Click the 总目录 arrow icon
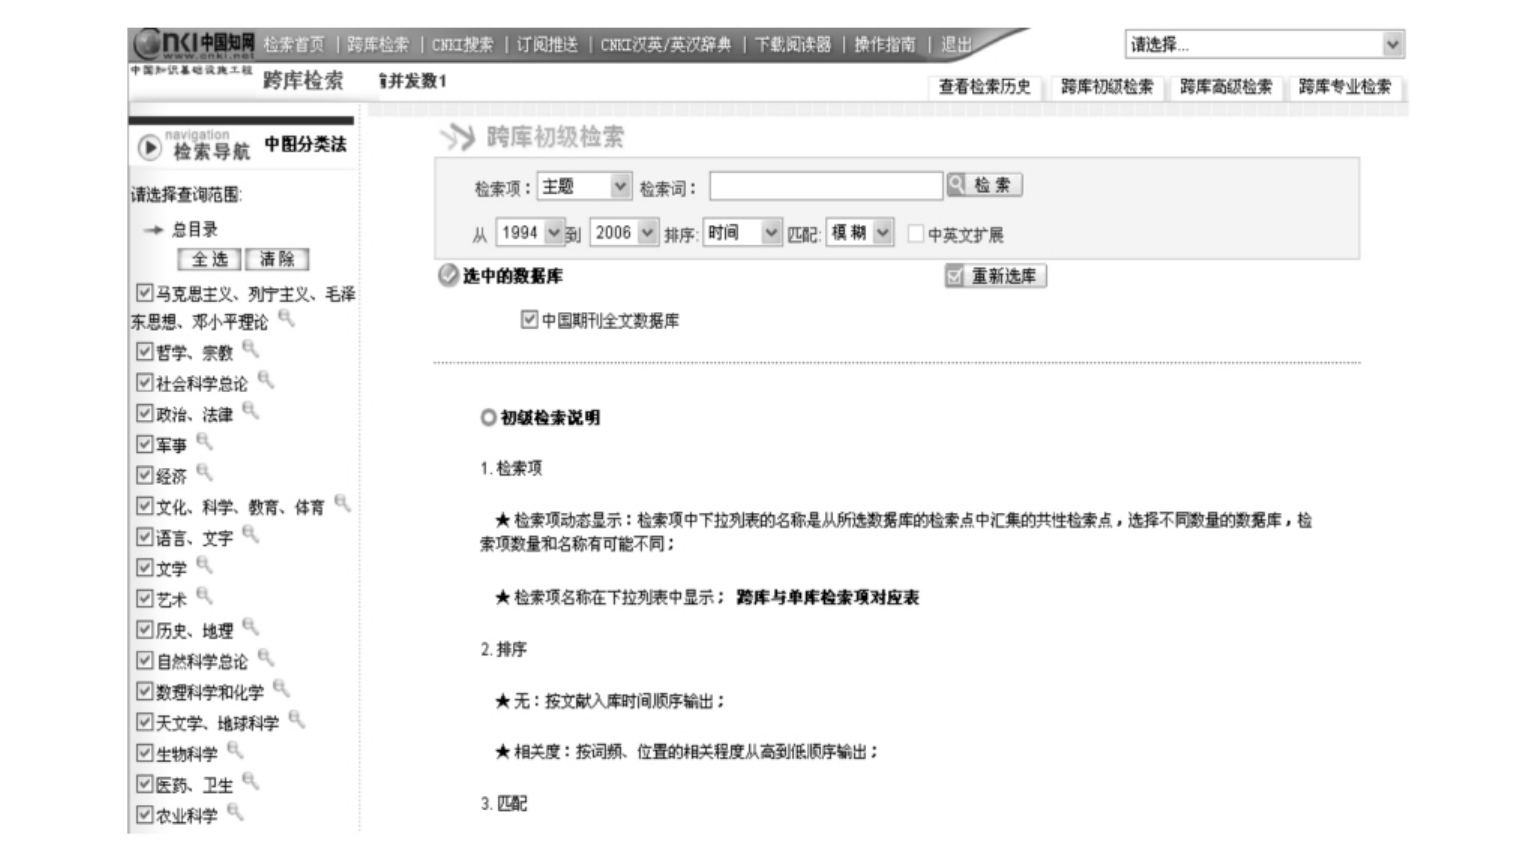 tap(153, 230)
